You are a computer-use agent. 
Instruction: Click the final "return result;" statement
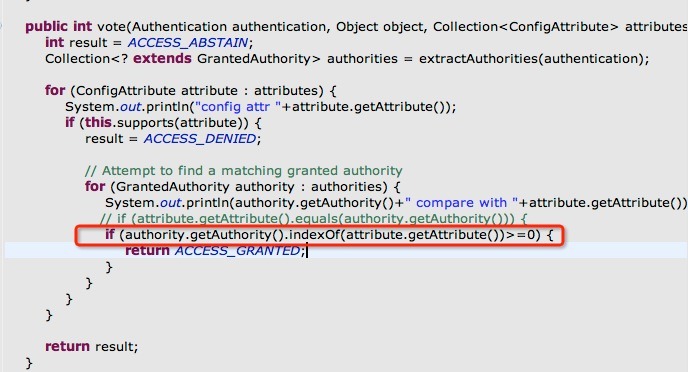tap(91, 347)
